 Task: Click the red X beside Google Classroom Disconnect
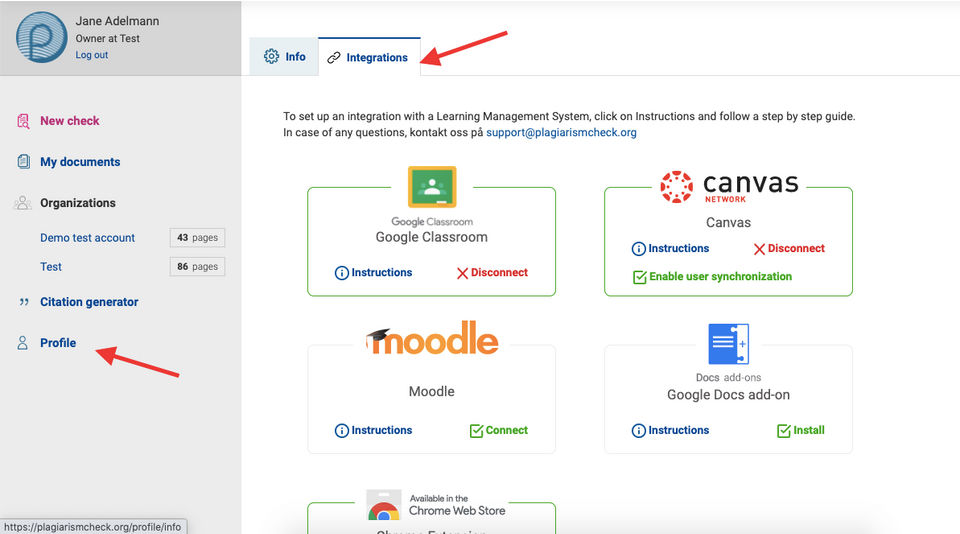point(462,273)
